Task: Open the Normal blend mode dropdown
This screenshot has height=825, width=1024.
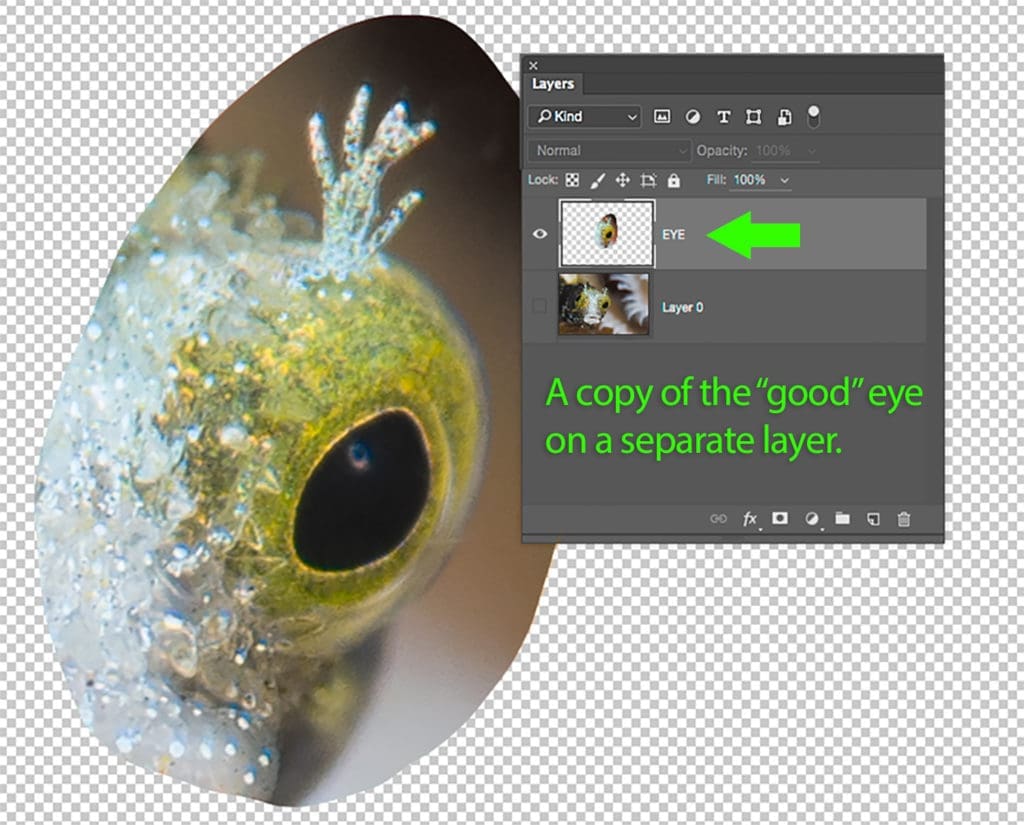Action: 609,151
